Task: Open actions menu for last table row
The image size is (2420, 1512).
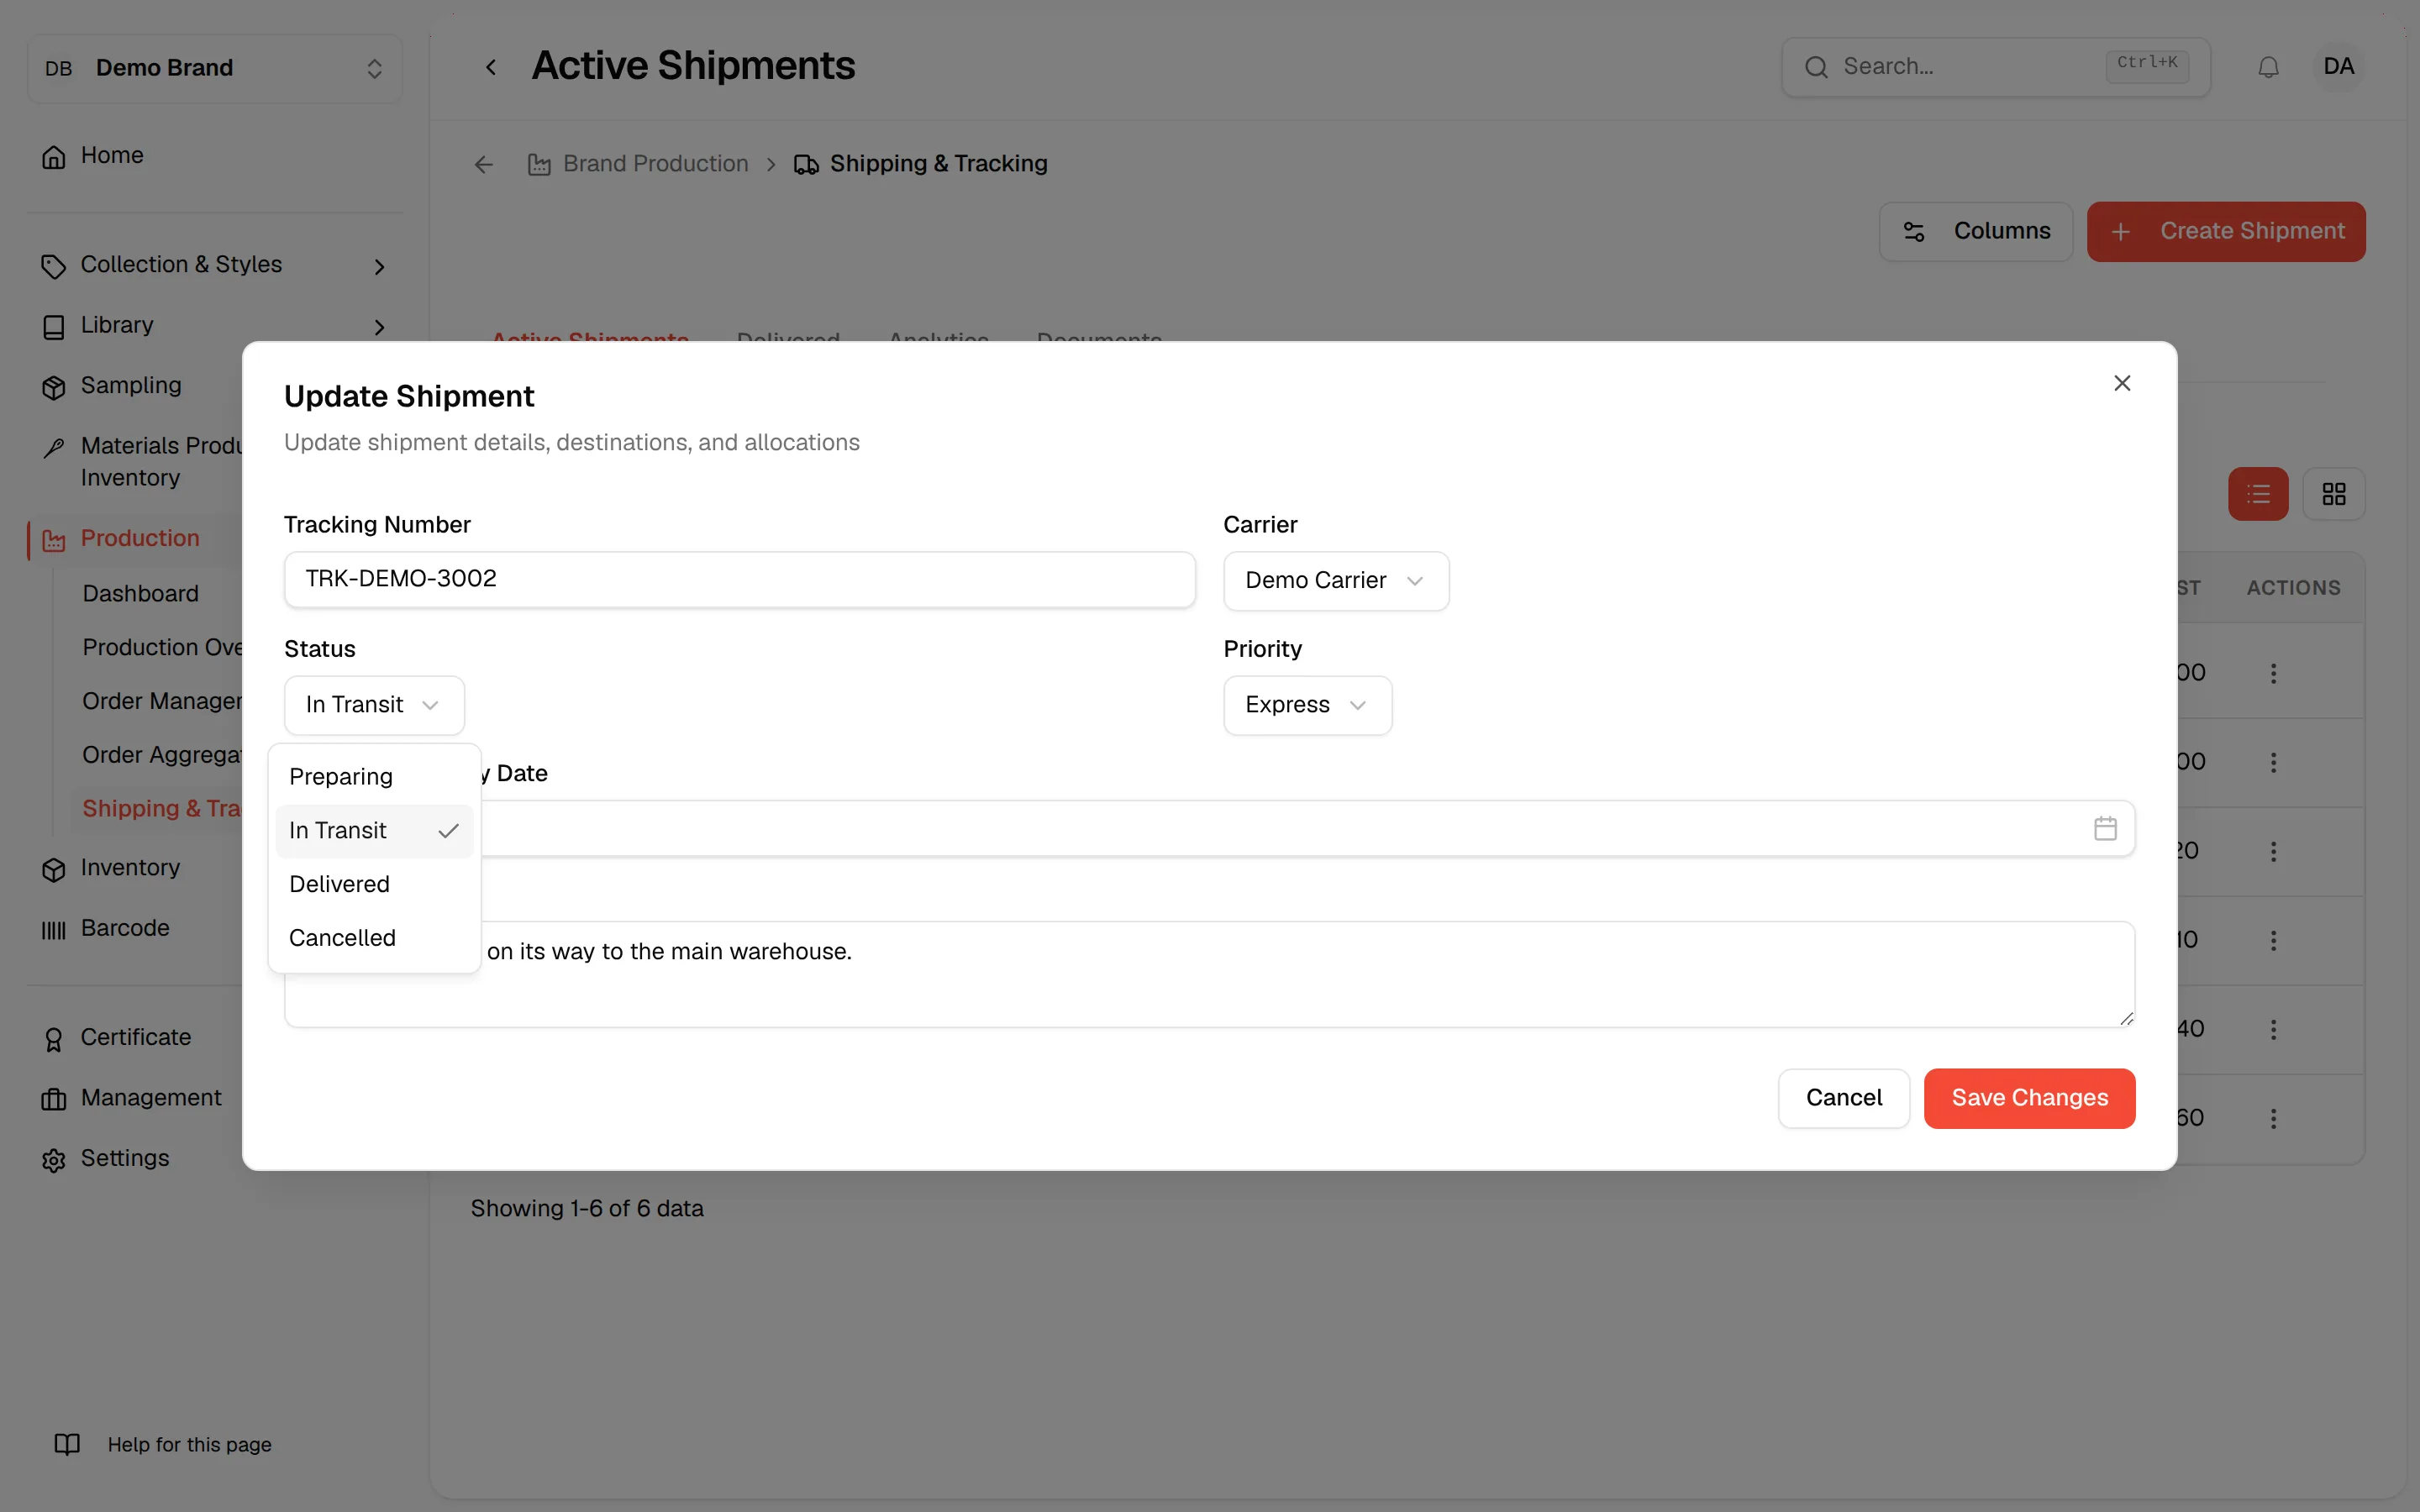Action: [2273, 1118]
